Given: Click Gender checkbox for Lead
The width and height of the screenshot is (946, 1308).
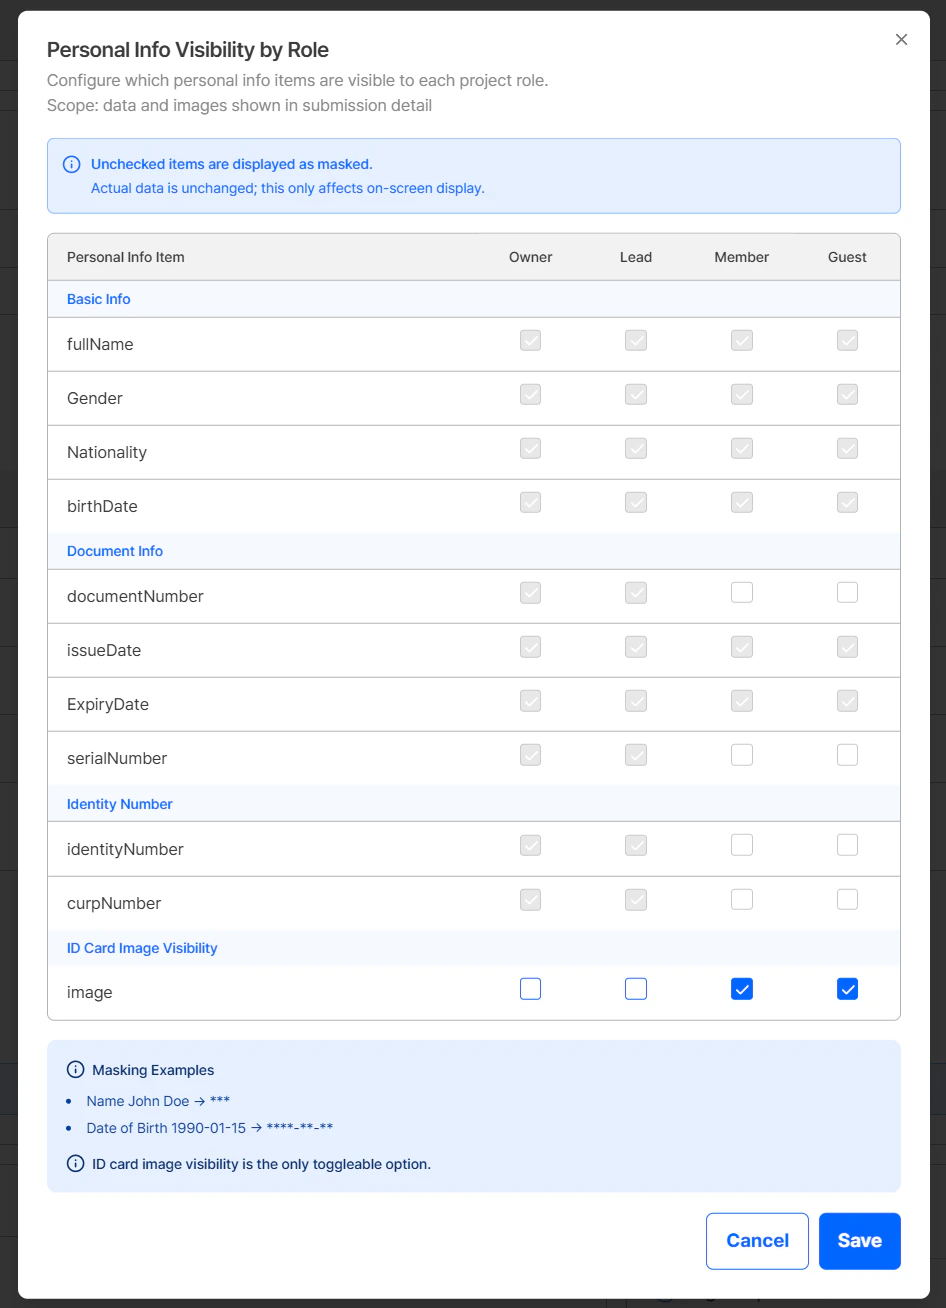Looking at the screenshot, I should [636, 395].
